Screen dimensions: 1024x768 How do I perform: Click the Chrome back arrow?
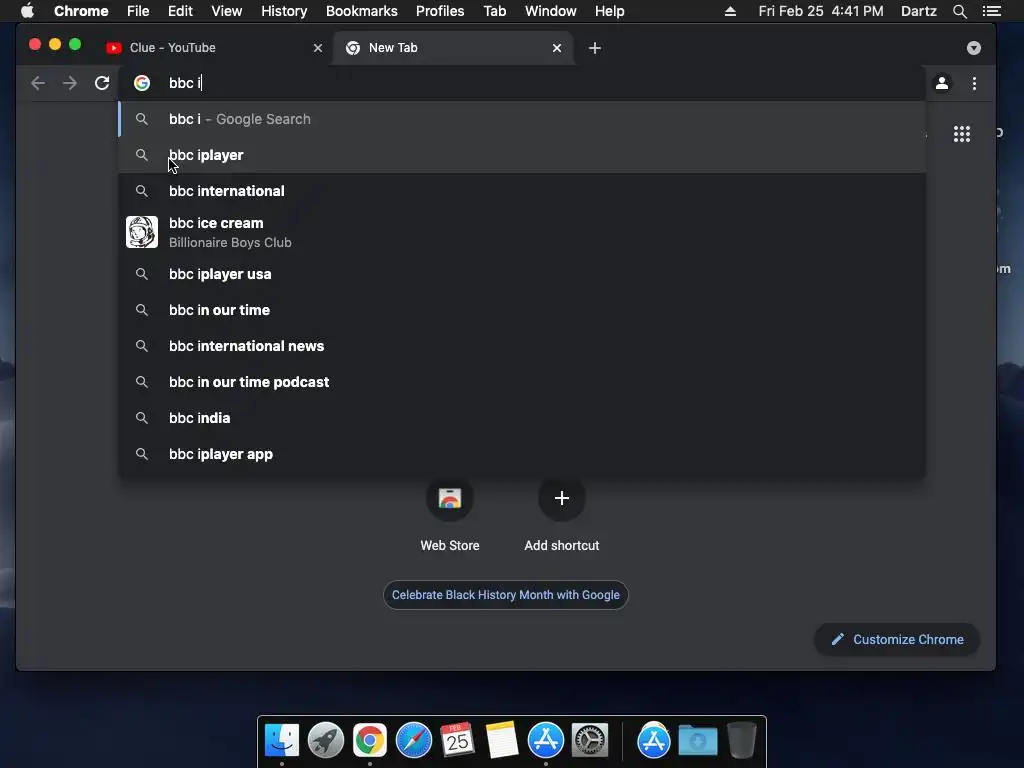pyautogui.click(x=38, y=83)
